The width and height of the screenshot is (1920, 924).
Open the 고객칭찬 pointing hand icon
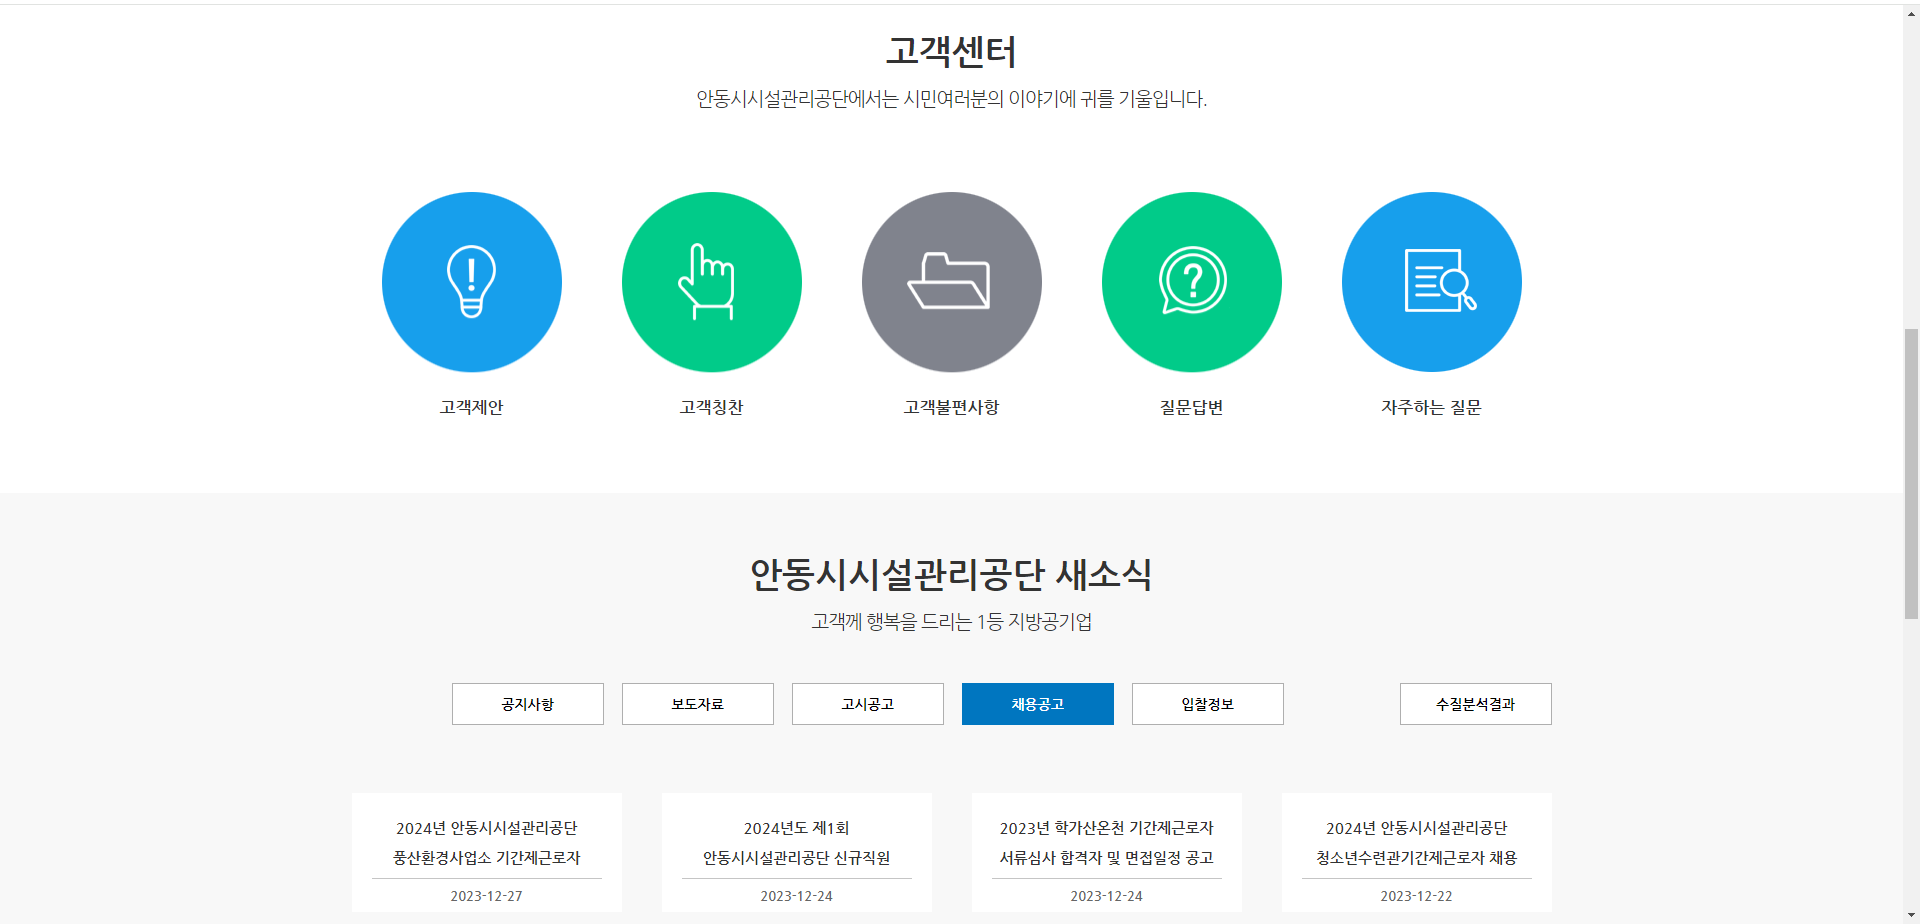[712, 282]
